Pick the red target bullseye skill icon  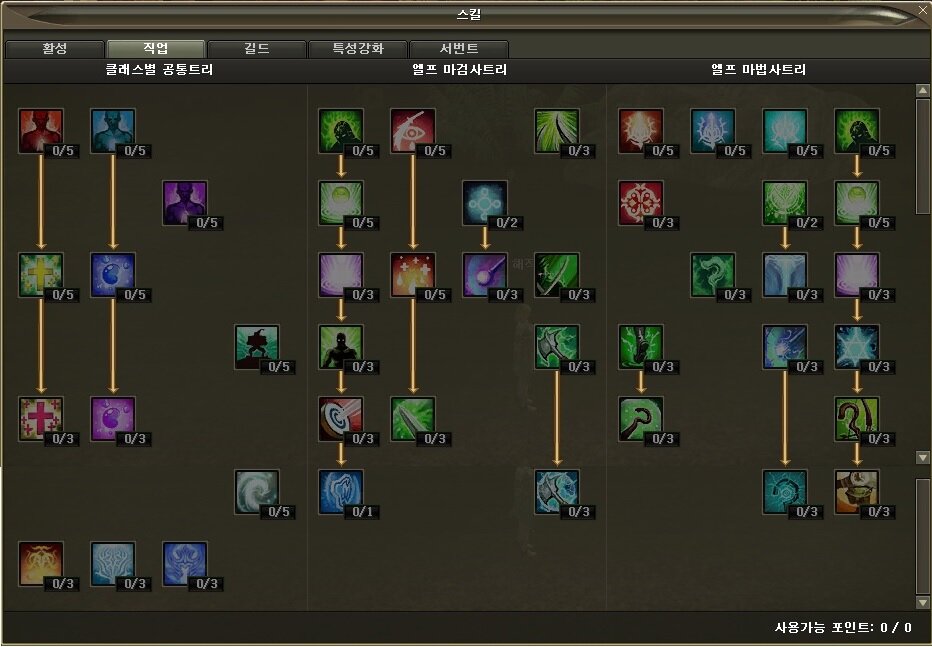pyautogui.click(x=341, y=419)
